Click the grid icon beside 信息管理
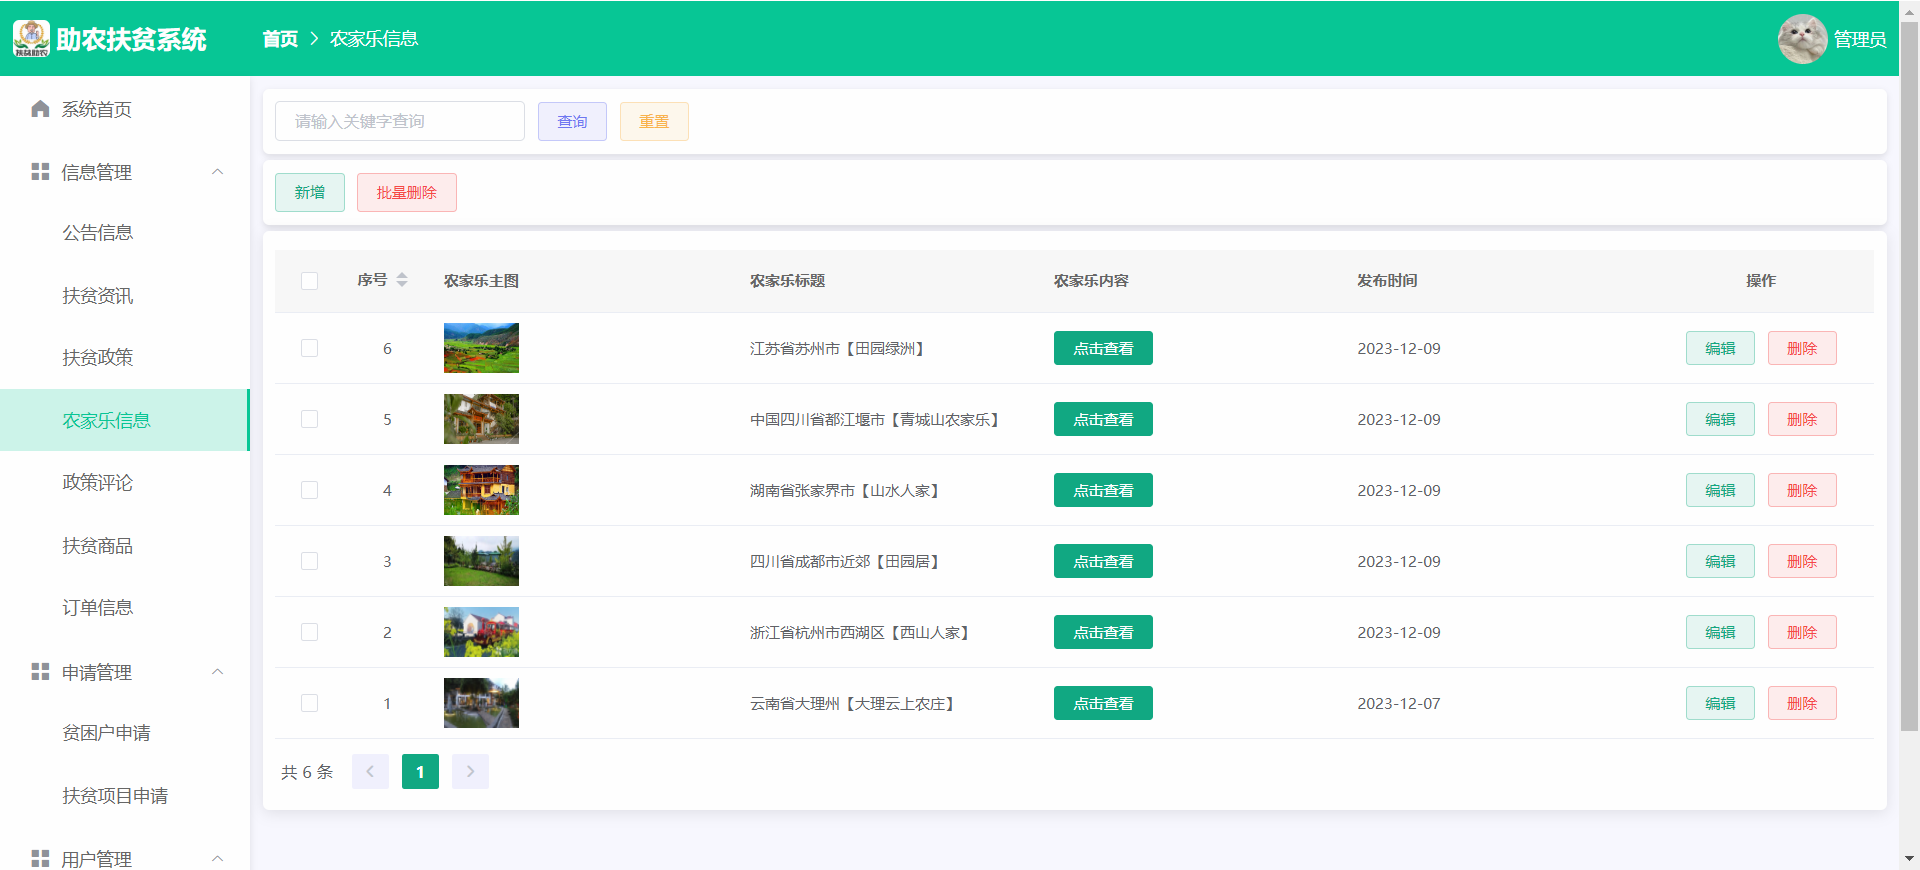Viewport: 1920px width, 870px height. (x=40, y=172)
